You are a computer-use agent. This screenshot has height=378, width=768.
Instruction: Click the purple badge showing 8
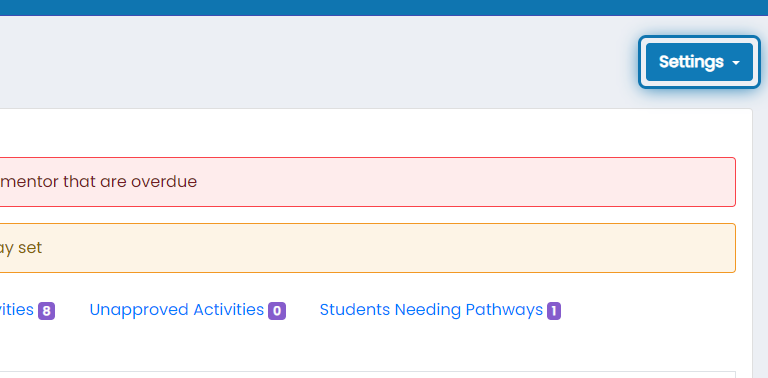pos(47,311)
